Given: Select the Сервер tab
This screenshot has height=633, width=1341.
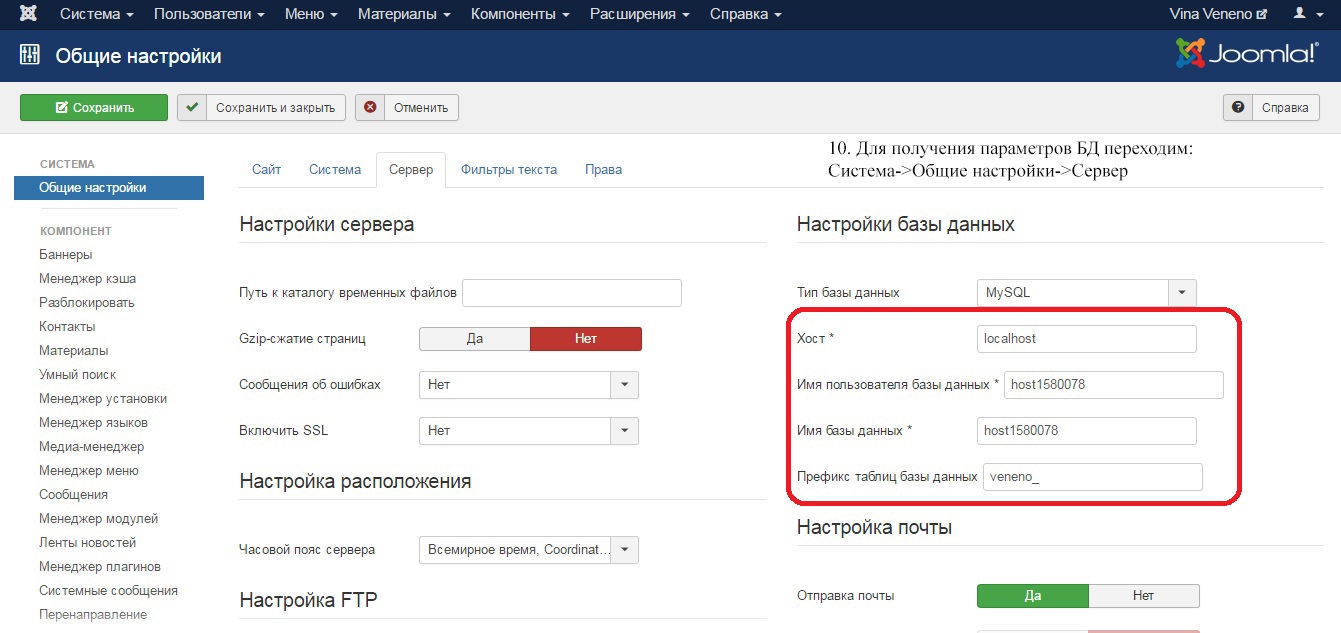Looking at the screenshot, I should point(411,170).
